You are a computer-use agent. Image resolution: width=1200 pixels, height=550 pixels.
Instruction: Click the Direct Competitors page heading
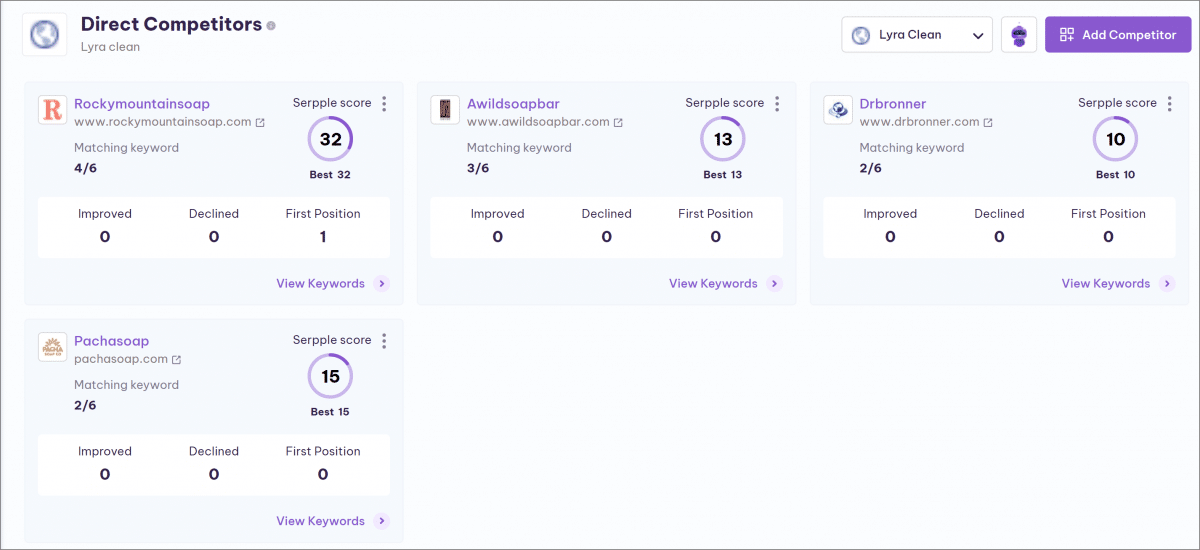coord(171,24)
